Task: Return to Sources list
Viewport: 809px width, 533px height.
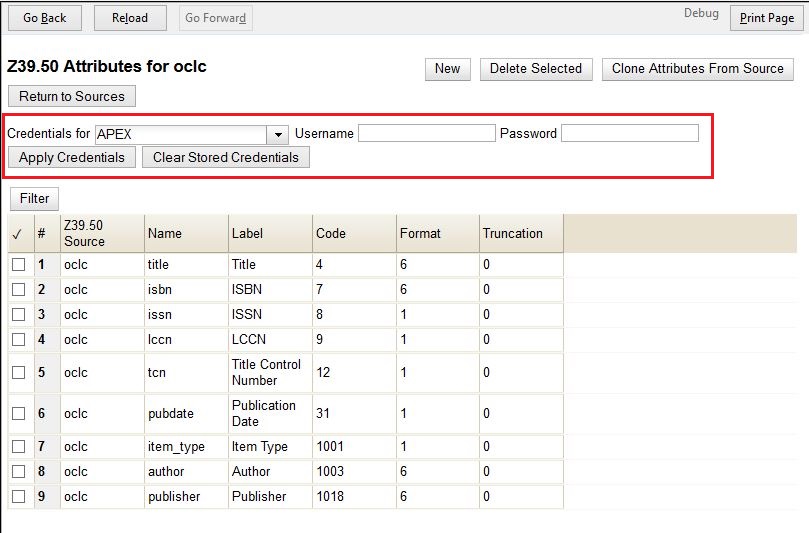Action: pyautogui.click(x=72, y=97)
